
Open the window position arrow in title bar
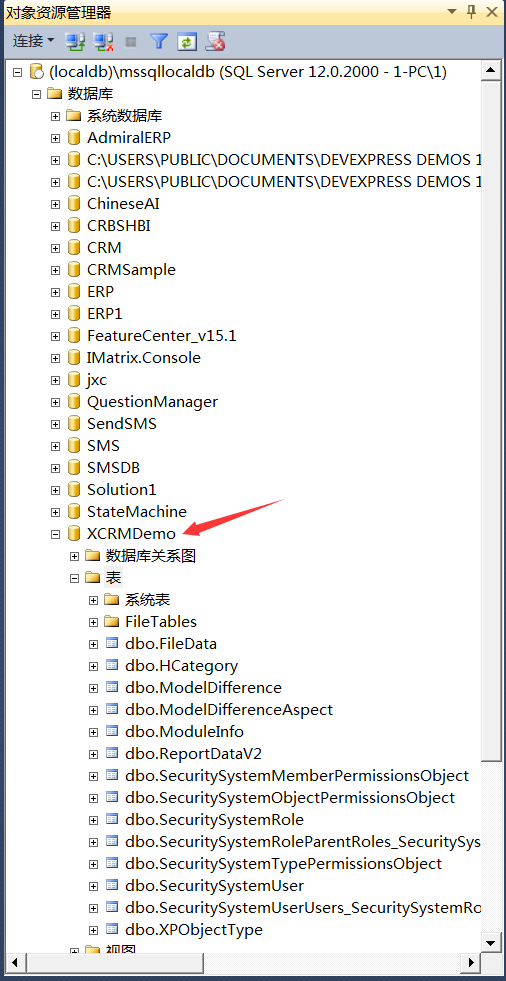click(x=452, y=11)
